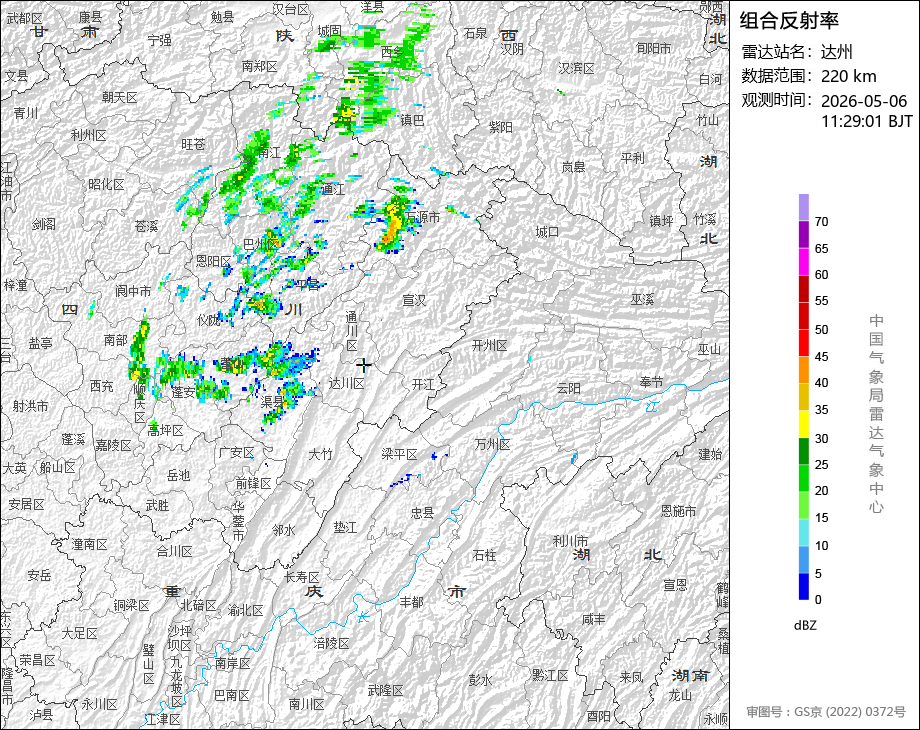Select the orange 40-45 dBZ legend swatch
The height and width of the screenshot is (730, 920).
(x=803, y=370)
